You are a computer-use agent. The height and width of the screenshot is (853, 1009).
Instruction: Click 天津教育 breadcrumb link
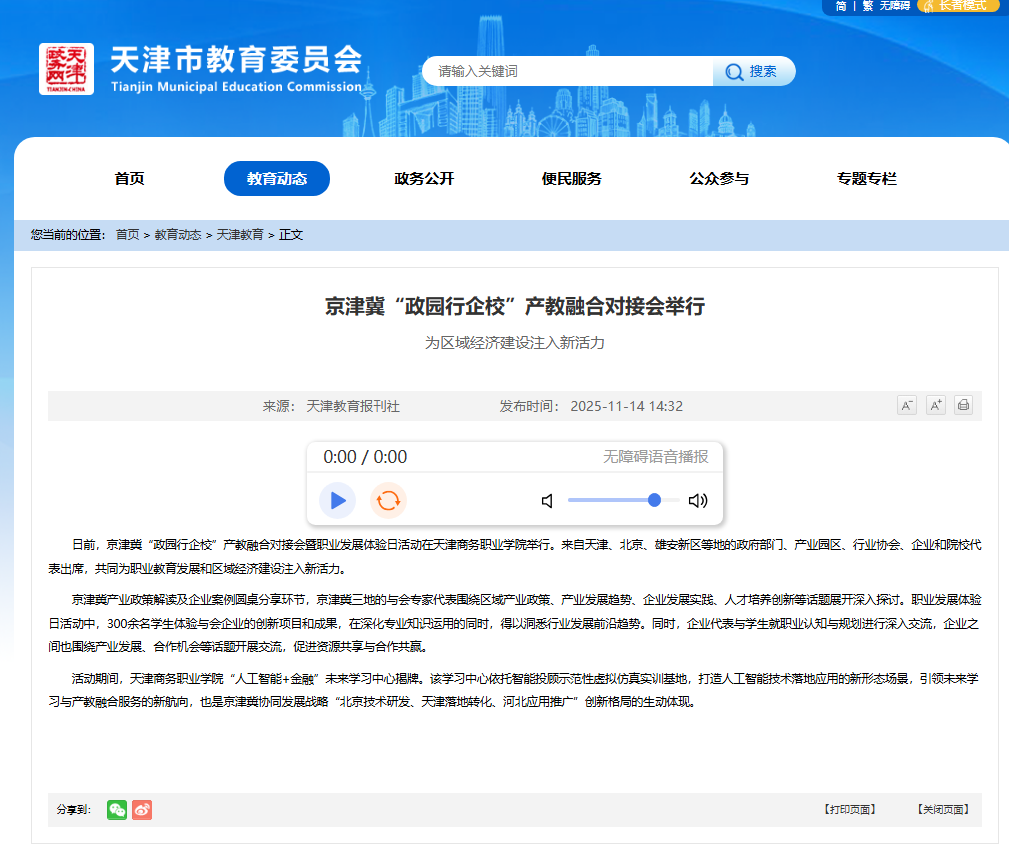coord(240,235)
